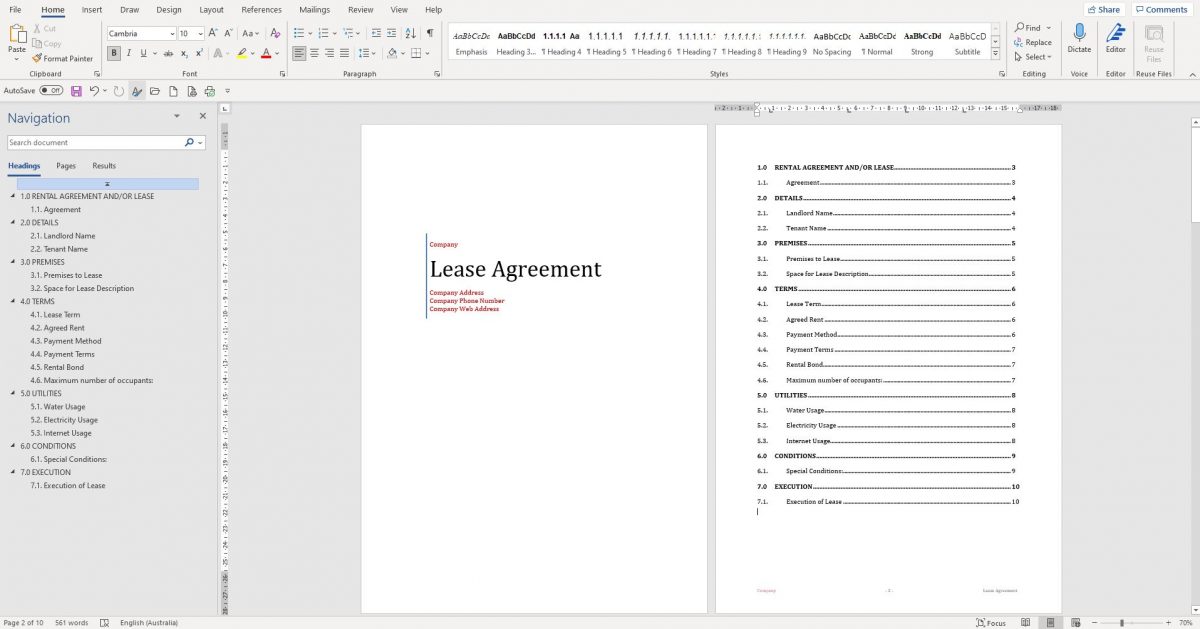The image size is (1200, 629).
Task: Open the Mailings ribbon tab
Action: [x=314, y=9]
